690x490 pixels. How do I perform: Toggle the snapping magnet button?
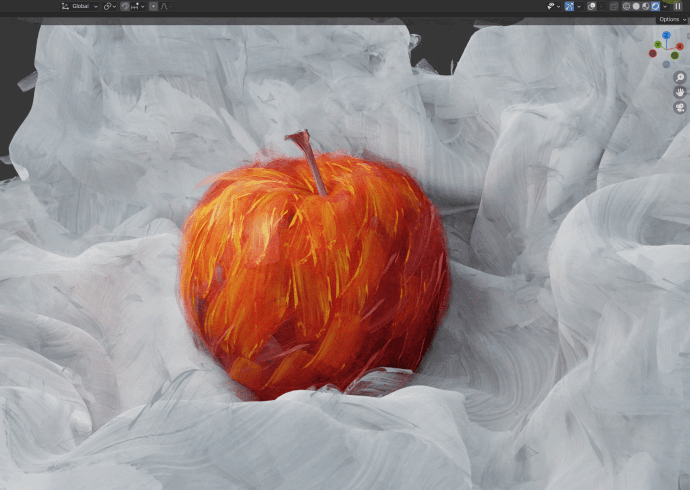(x=125, y=6)
